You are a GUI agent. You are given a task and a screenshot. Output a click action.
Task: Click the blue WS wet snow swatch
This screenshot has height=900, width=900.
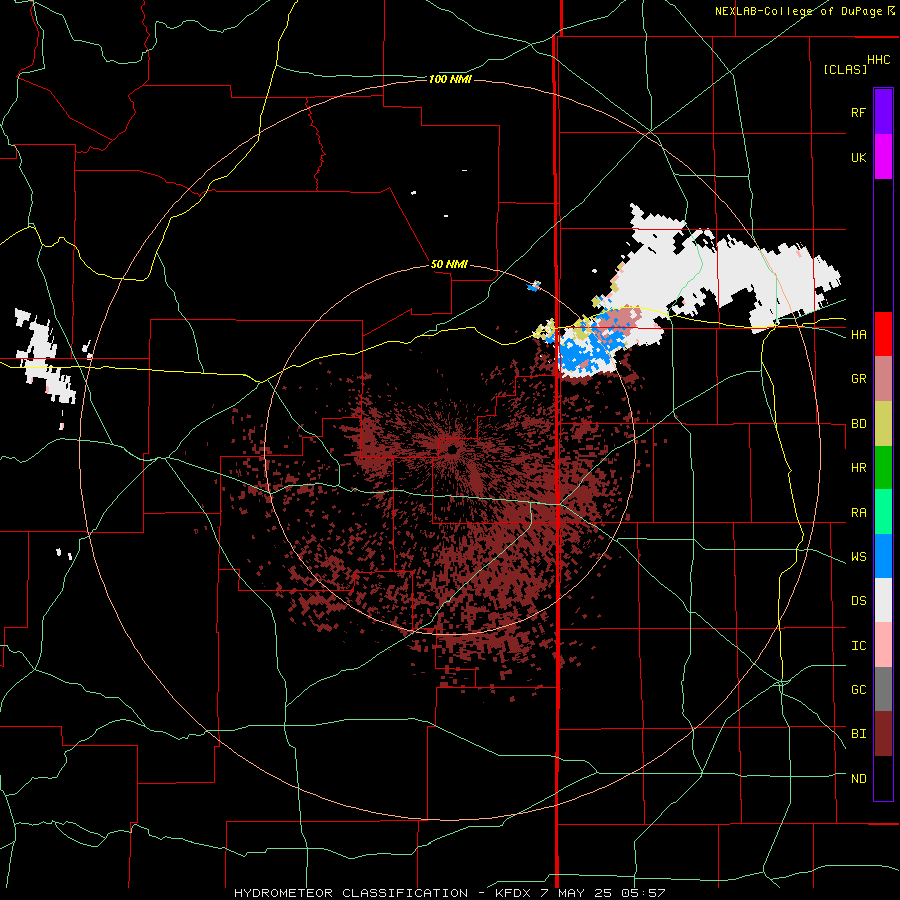click(883, 556)
